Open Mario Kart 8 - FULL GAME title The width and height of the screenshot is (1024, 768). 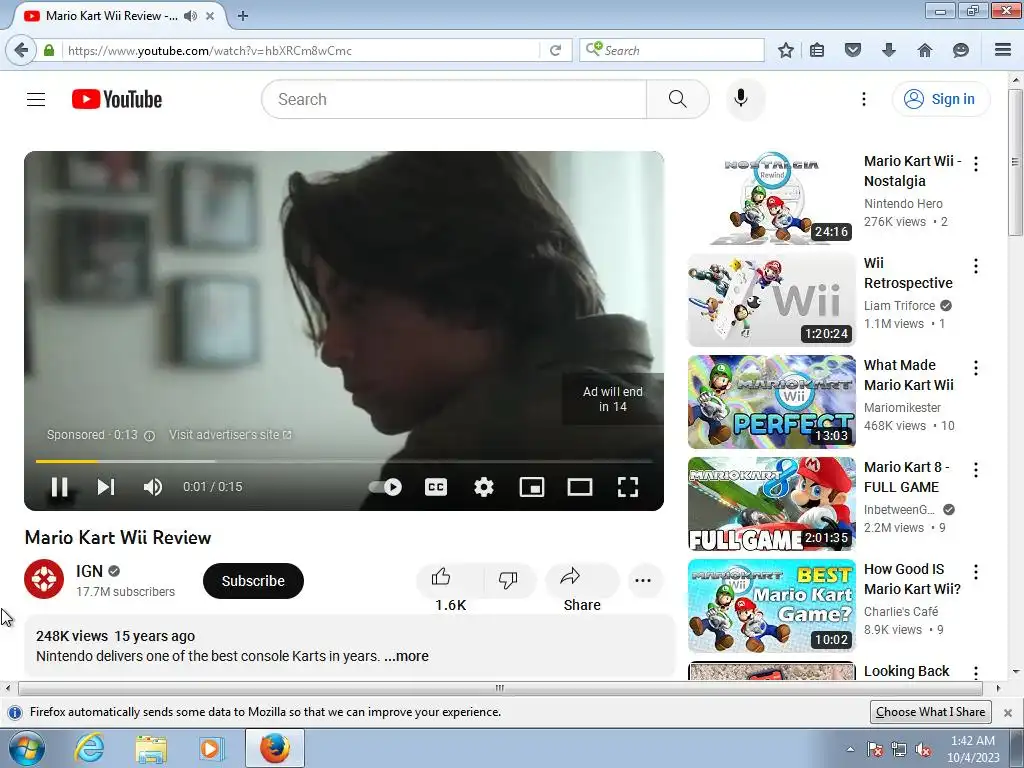tap(906, 477)
